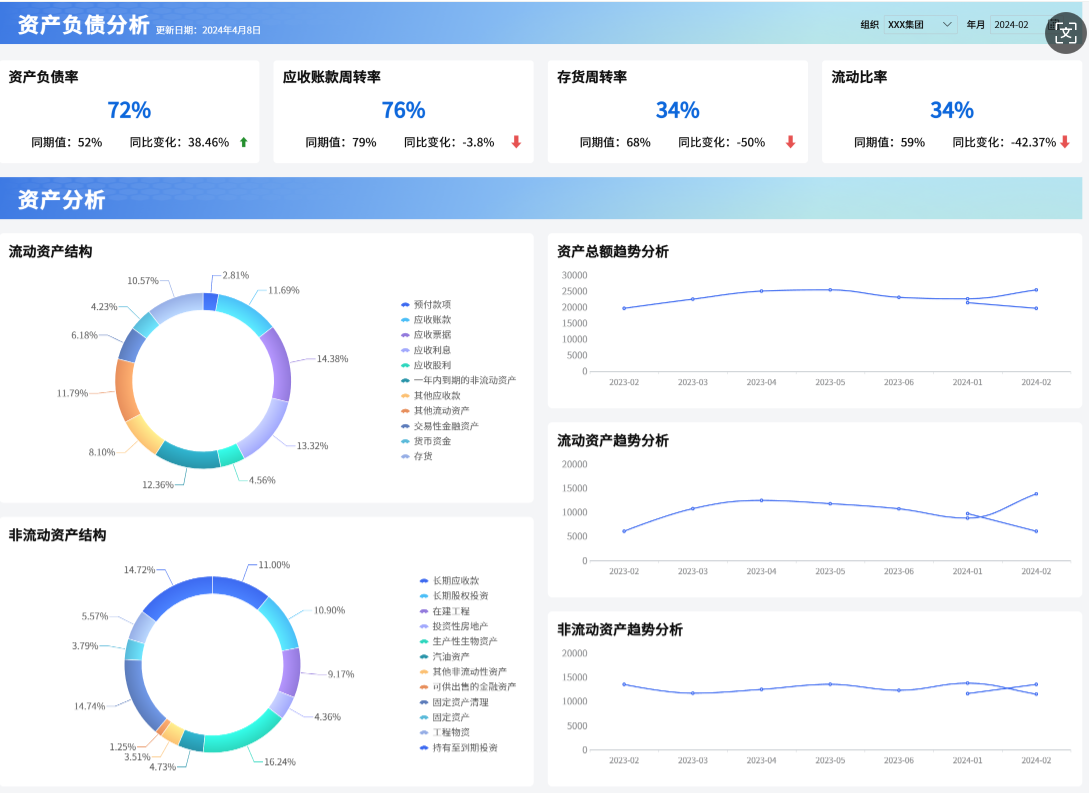Toggle 工程物资 legend item

[x=444, y=732]
